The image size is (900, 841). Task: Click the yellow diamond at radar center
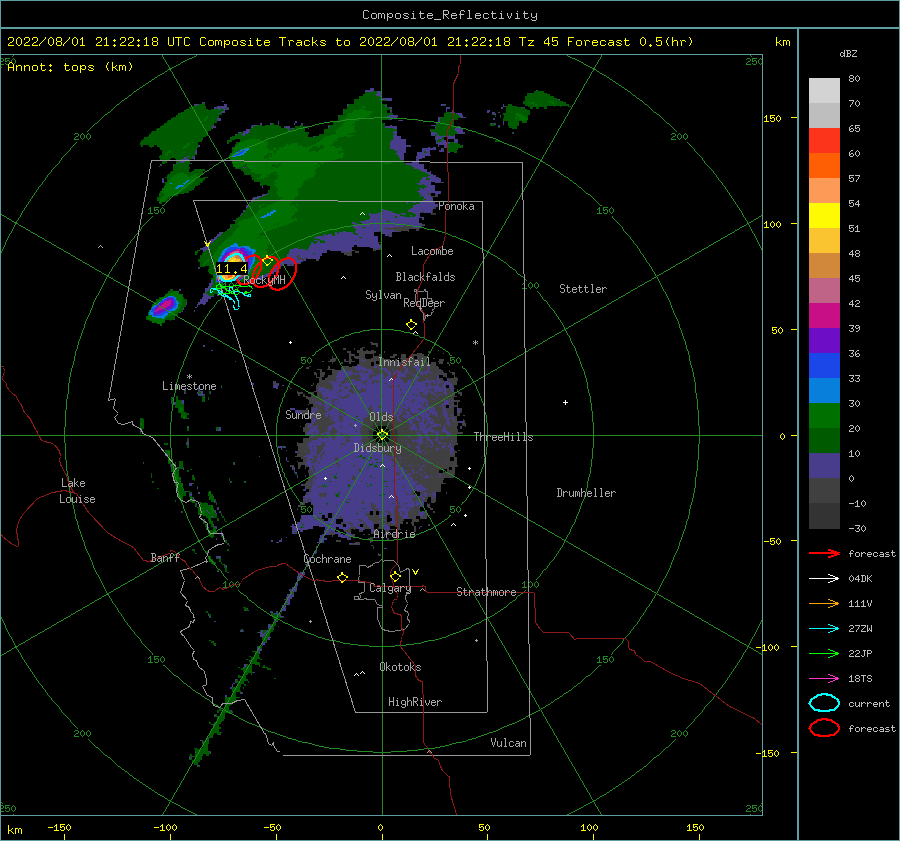click(382, 435)
